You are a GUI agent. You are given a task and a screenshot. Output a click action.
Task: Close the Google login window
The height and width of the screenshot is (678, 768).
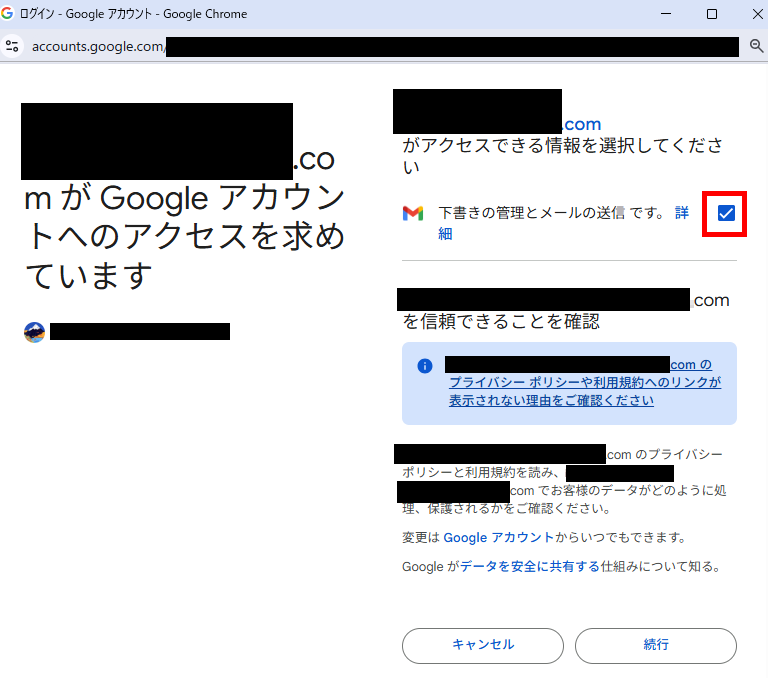point(757,14)
